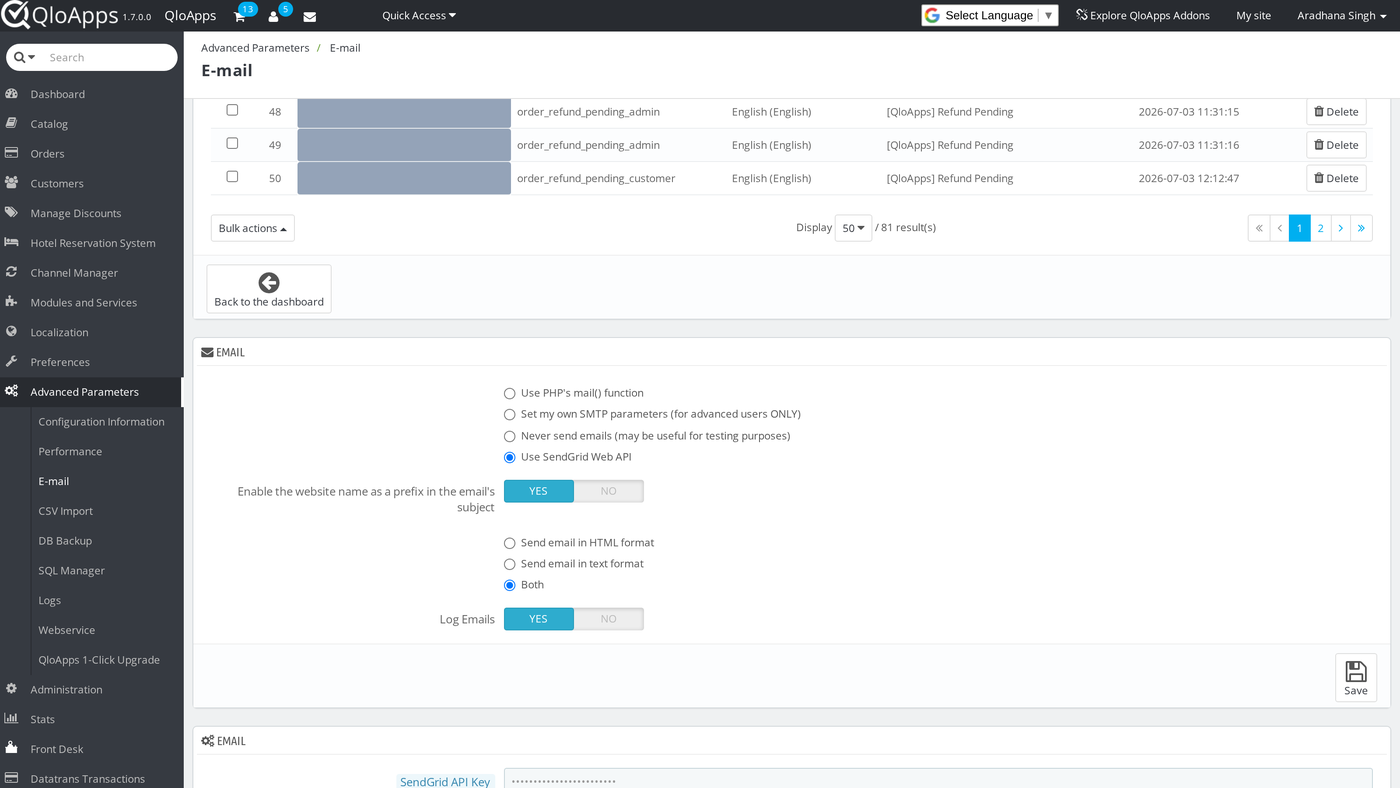Open the CSV Import submenu item
The width and height of the screenshot is (1400, 788).
tap(65, 511)
